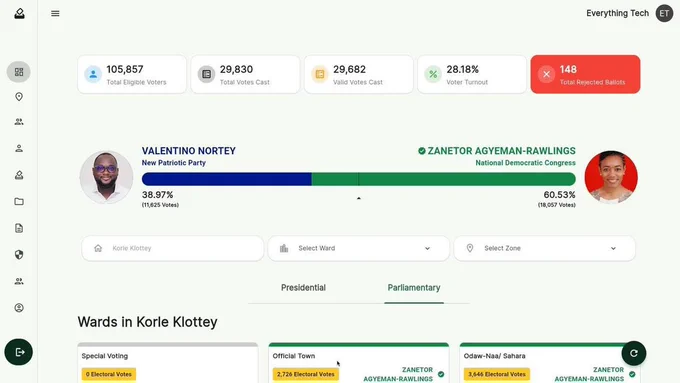Click the 60.53% vote share figure
The height and width of the screenshot is (383, 680).
click(559, 195)
